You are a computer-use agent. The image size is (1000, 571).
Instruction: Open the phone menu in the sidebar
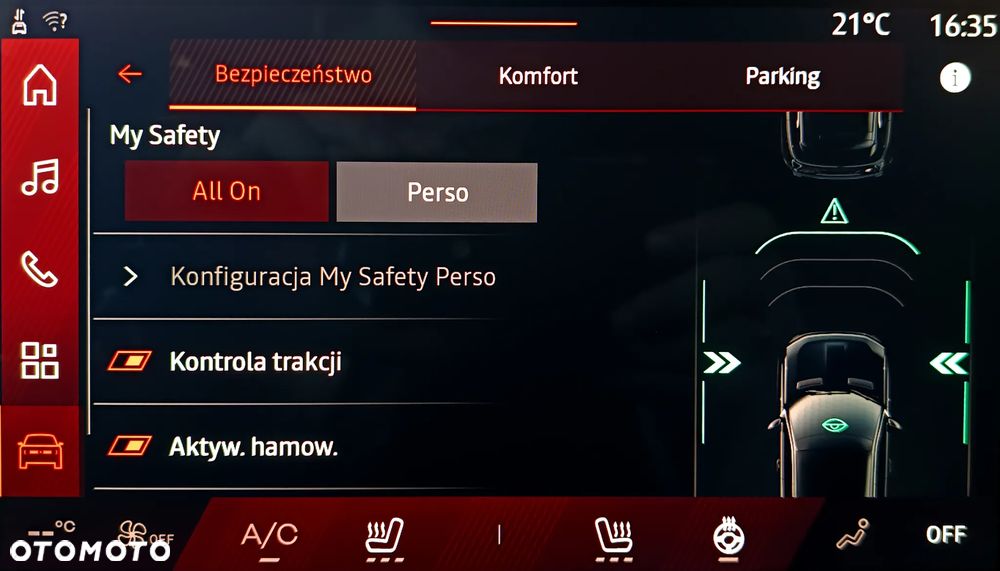pyautogui.click(x=40, y=269)
